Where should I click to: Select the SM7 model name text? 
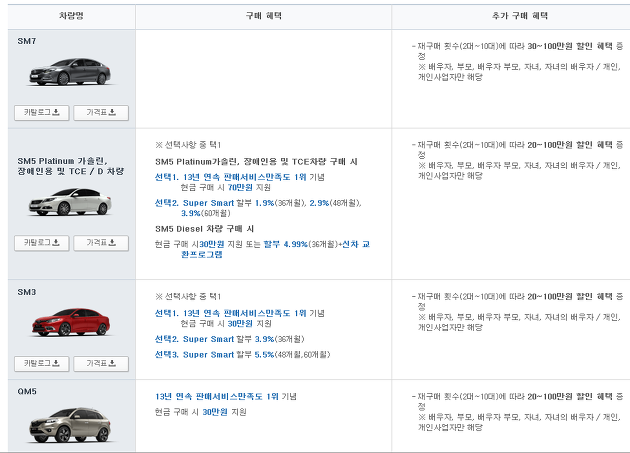27,41
